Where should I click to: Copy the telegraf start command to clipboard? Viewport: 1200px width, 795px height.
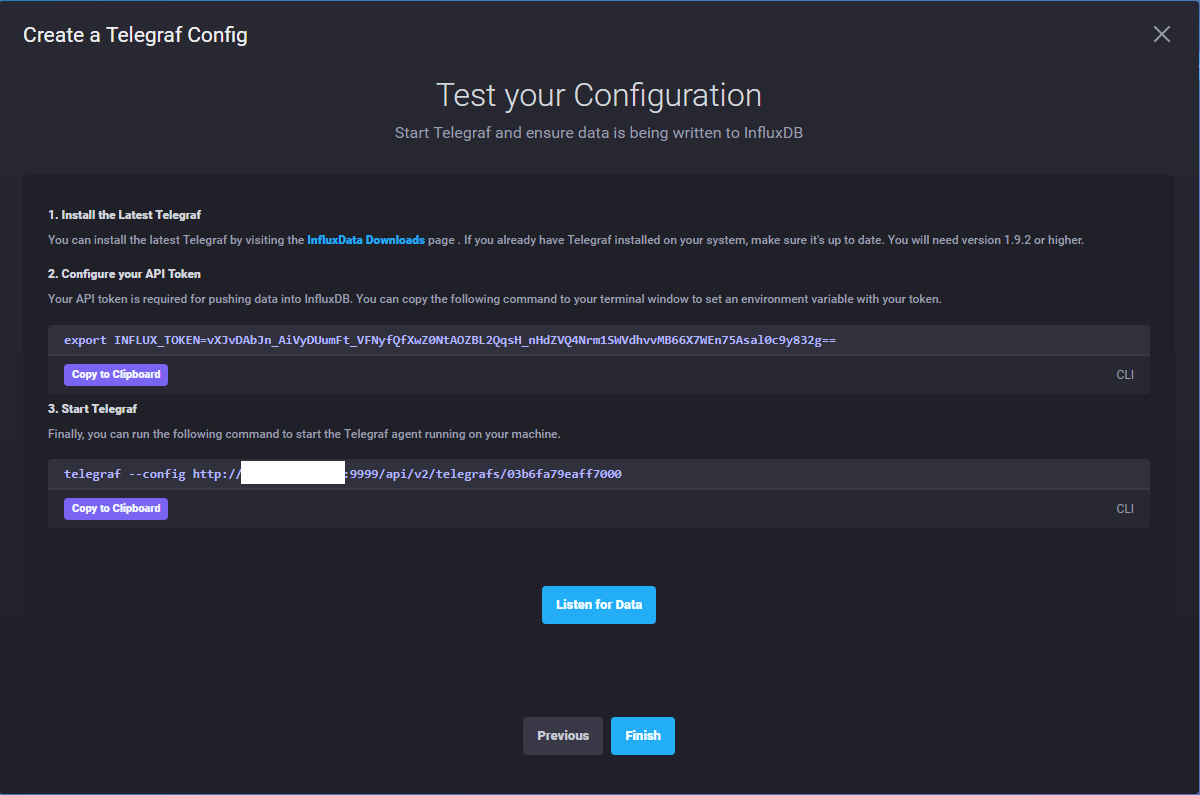point(116,509)
